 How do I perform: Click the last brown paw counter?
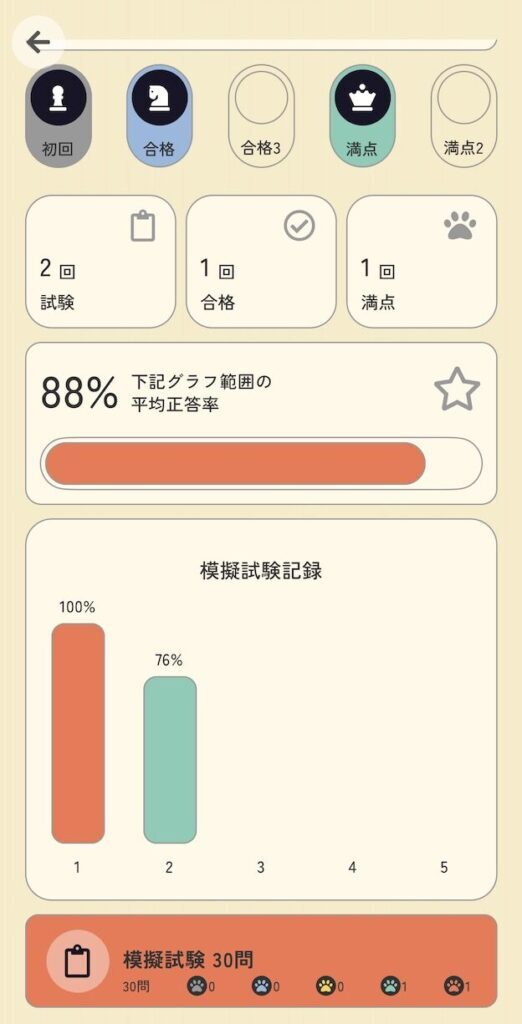[x=458, y=985]
